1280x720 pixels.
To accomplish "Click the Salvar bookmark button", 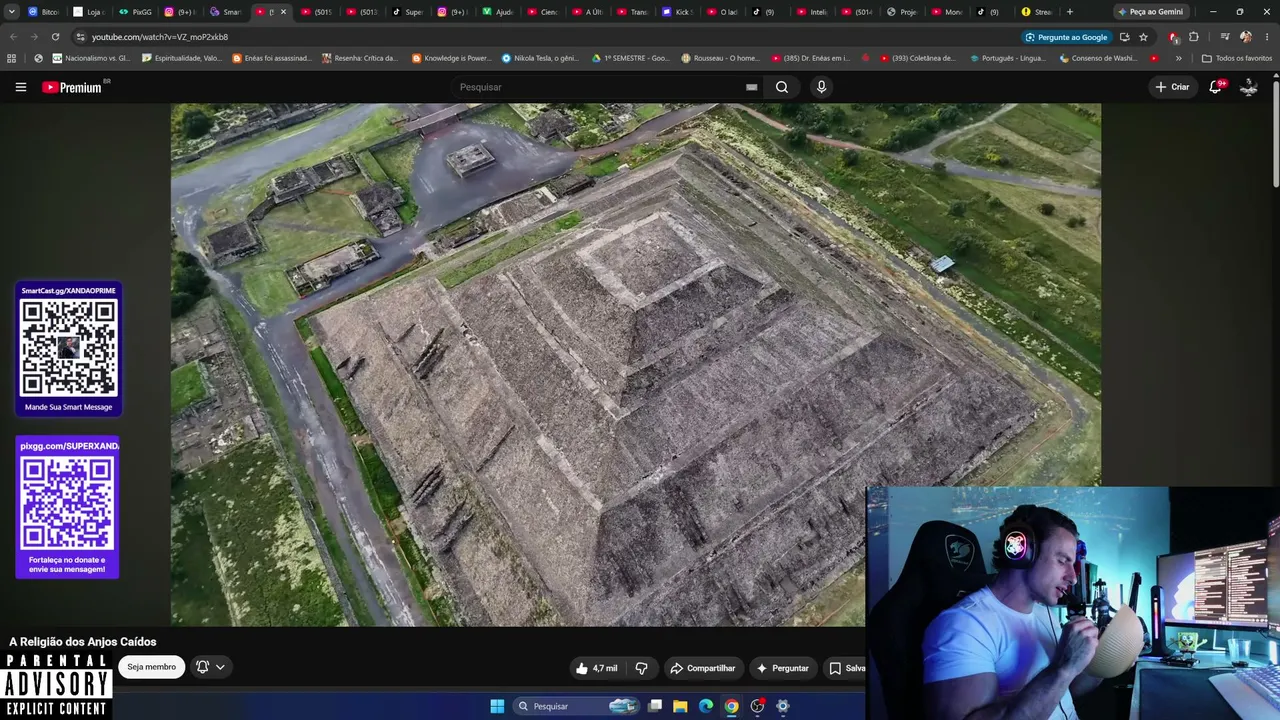I will click(846, 668).
